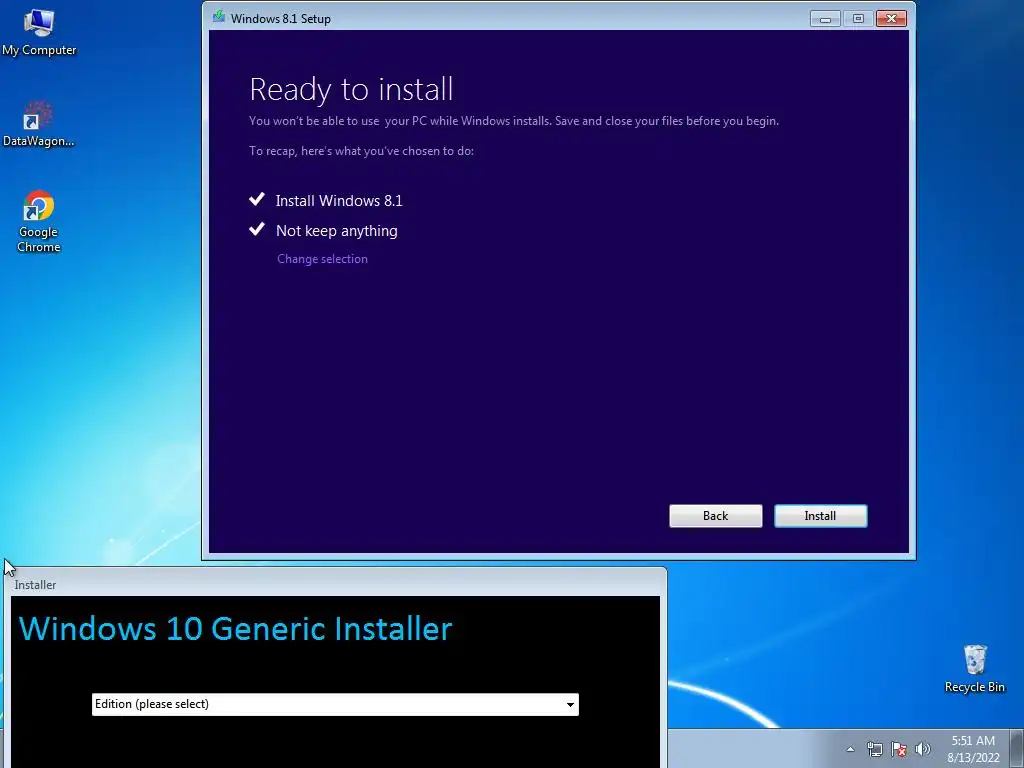Click the 'Ready to install' heading
1024x768 pixels.
(351, 89)
